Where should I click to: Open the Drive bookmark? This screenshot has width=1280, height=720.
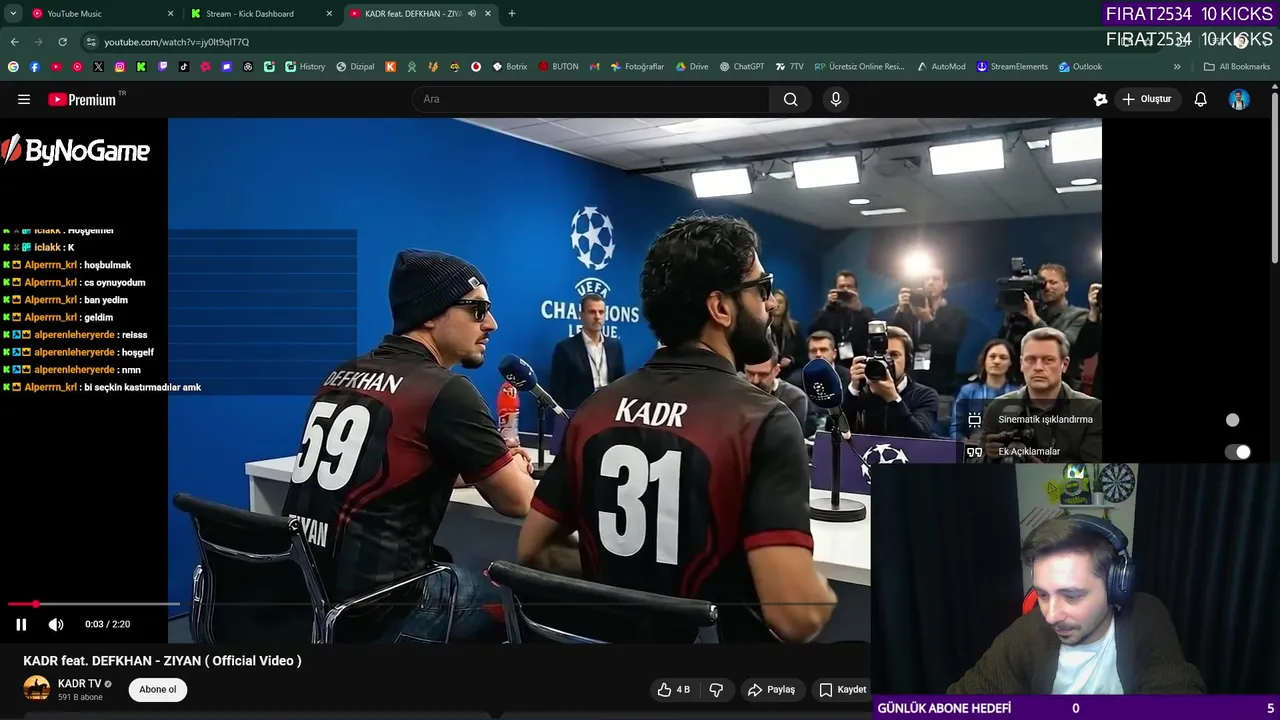[x=691, y=67]
